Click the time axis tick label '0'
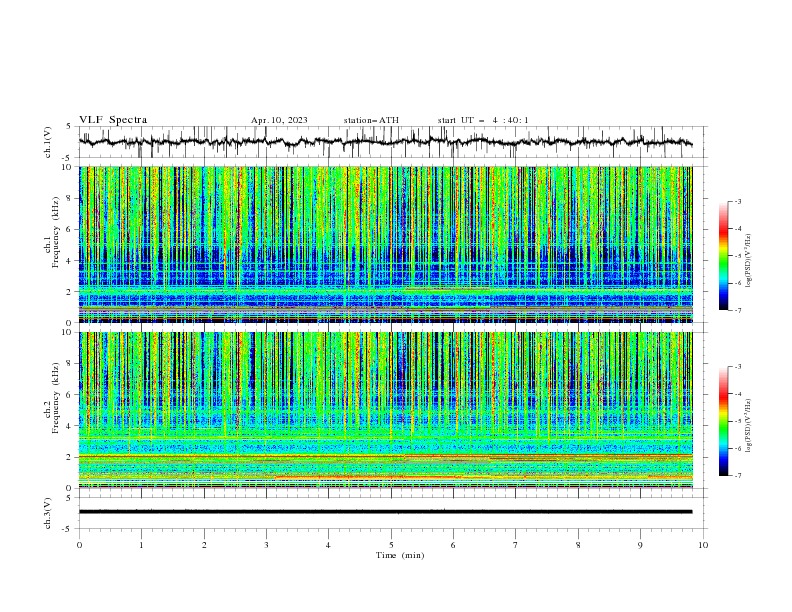This screenshot has height=612, width=792. tap(79, 545)
